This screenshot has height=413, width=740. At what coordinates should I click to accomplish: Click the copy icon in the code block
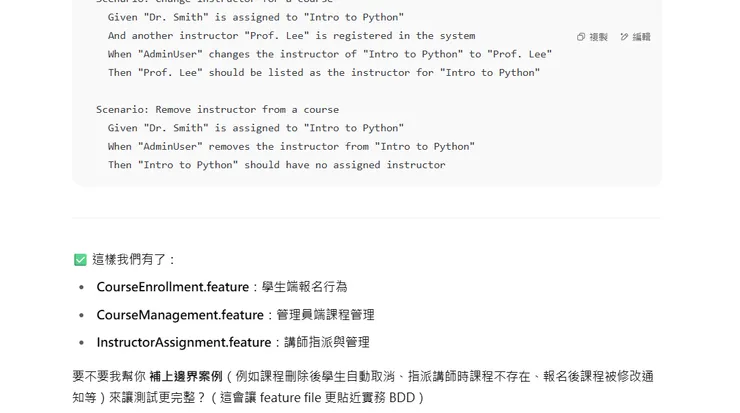581,37
